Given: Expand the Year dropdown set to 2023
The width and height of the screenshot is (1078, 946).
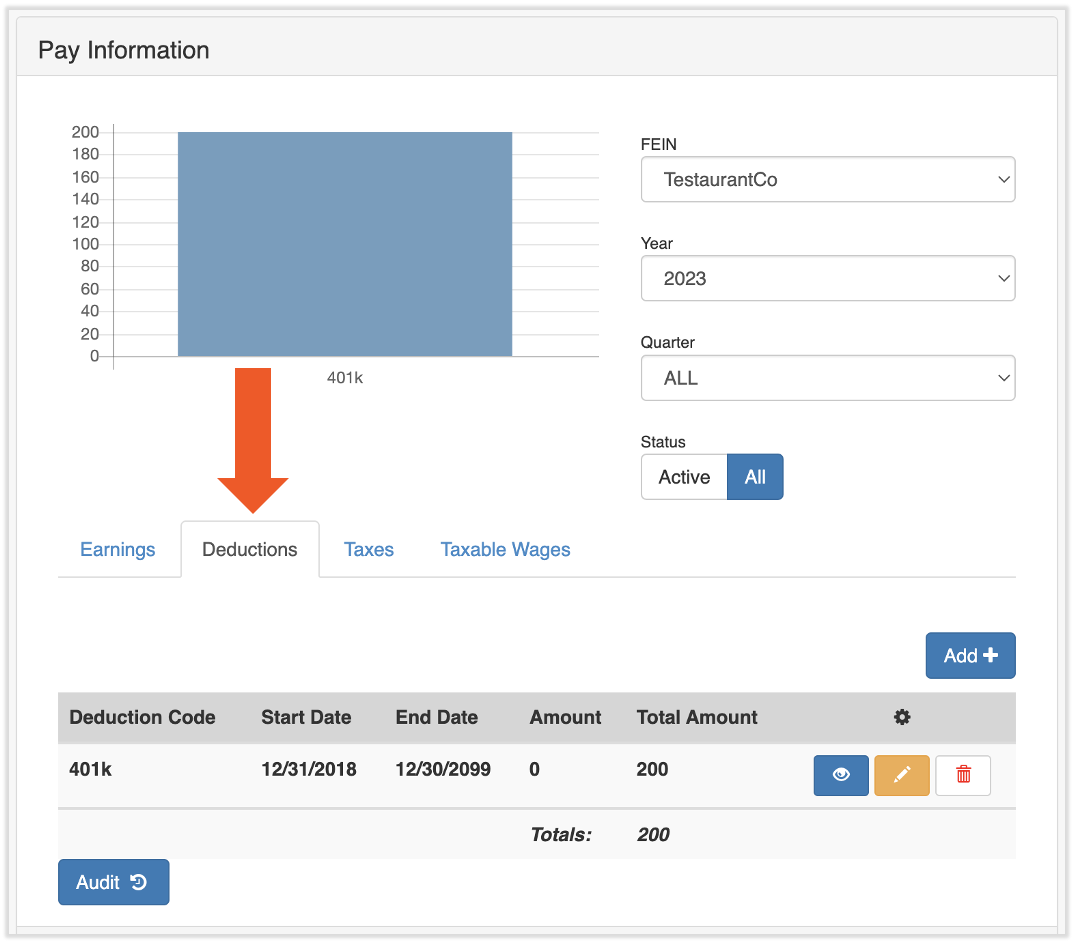Looking at the screenshot, I should (x=828, y=278).
